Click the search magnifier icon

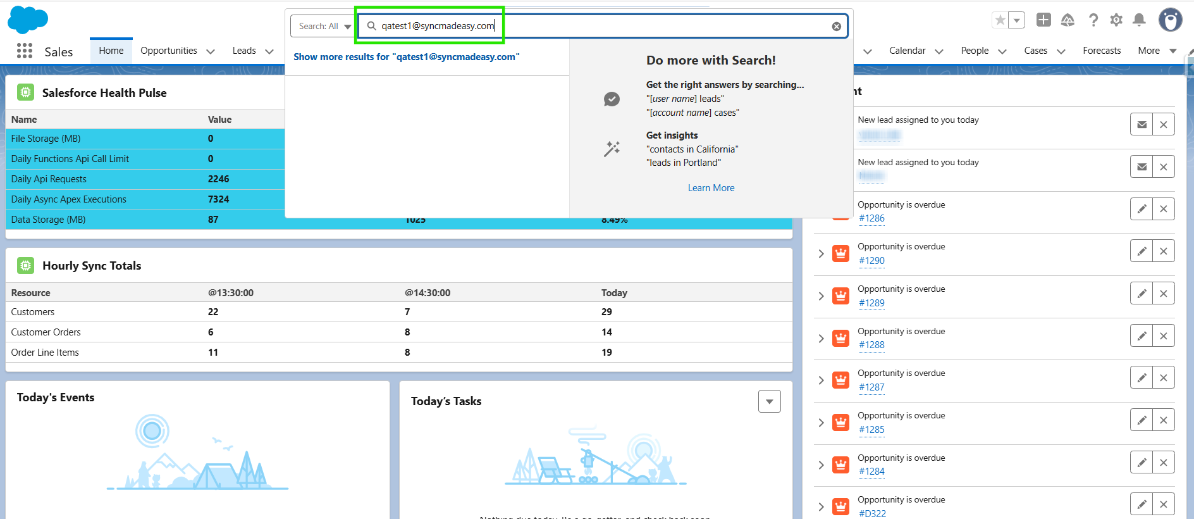tap(372, 26)
